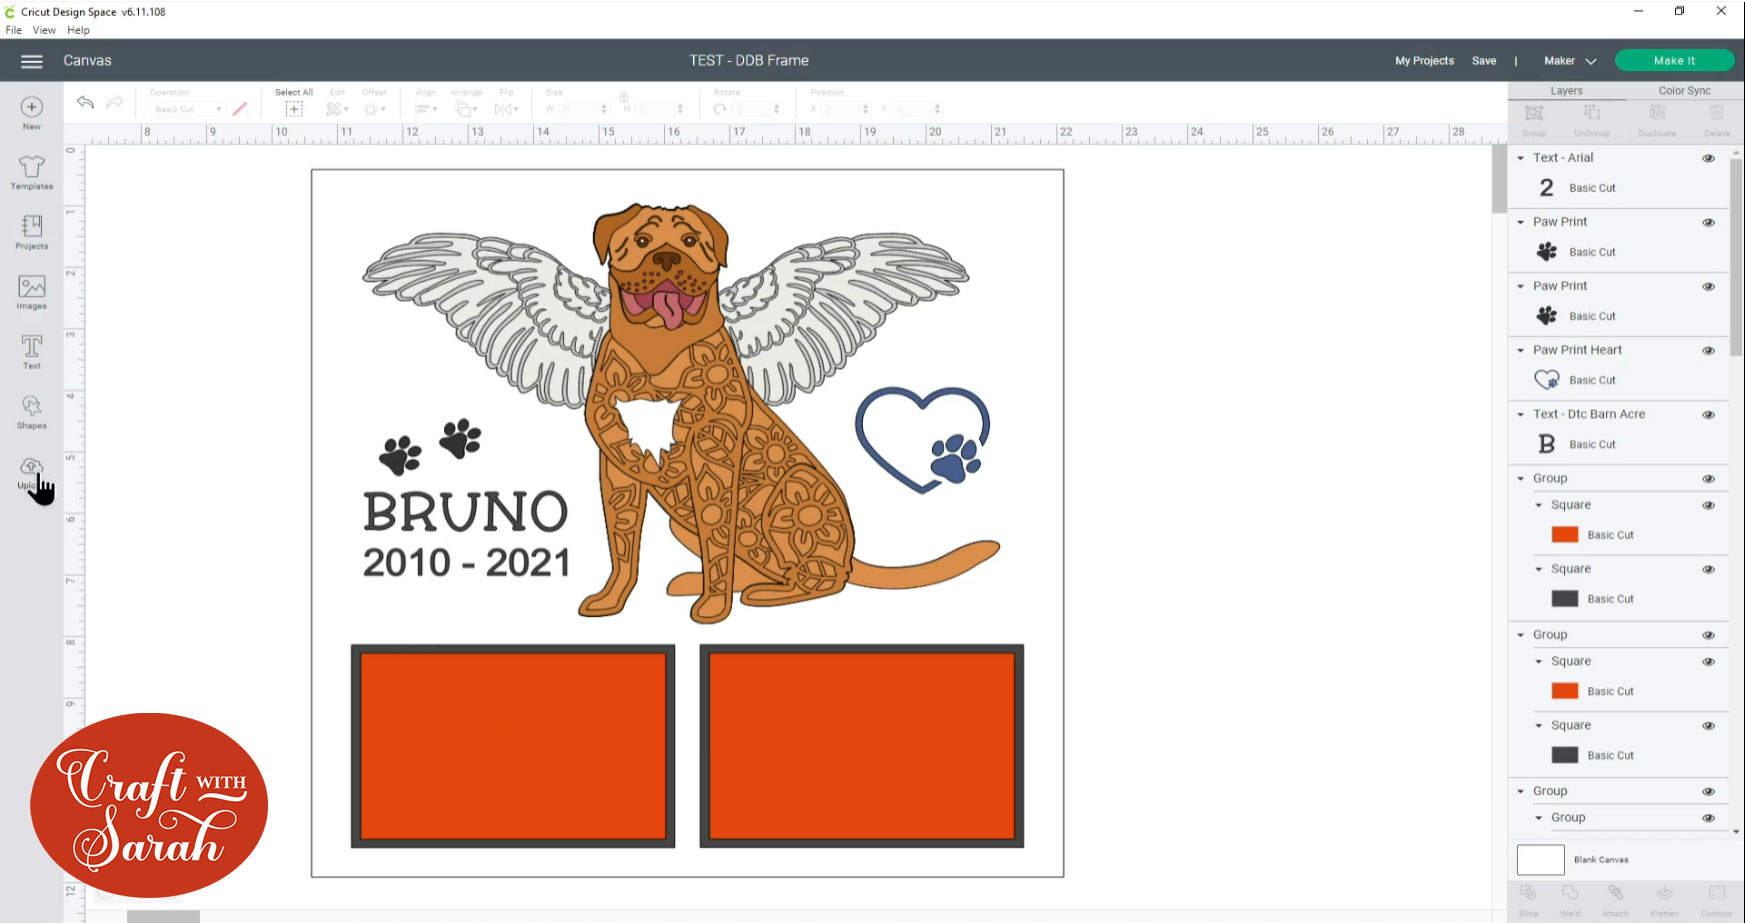Collapse the Text - Dtc Barn Acre layer
The image size is (1745, 923).
pyautogui.click(x=1521, y=415)
